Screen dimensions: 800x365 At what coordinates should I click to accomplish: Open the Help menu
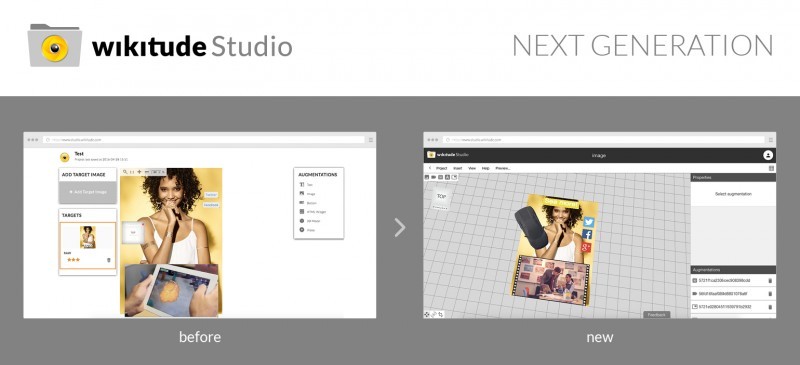coord(486,168)
